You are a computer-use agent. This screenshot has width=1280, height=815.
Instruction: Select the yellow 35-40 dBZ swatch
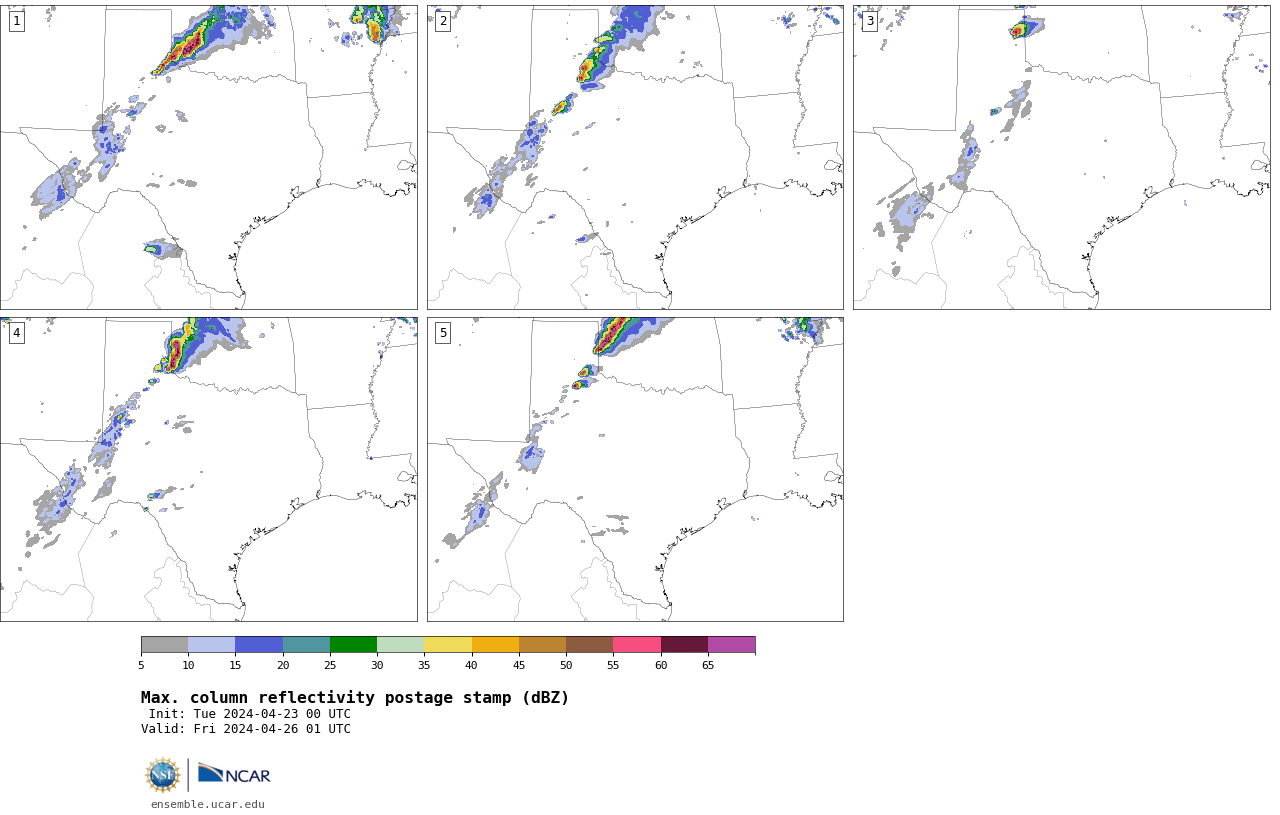448,645
